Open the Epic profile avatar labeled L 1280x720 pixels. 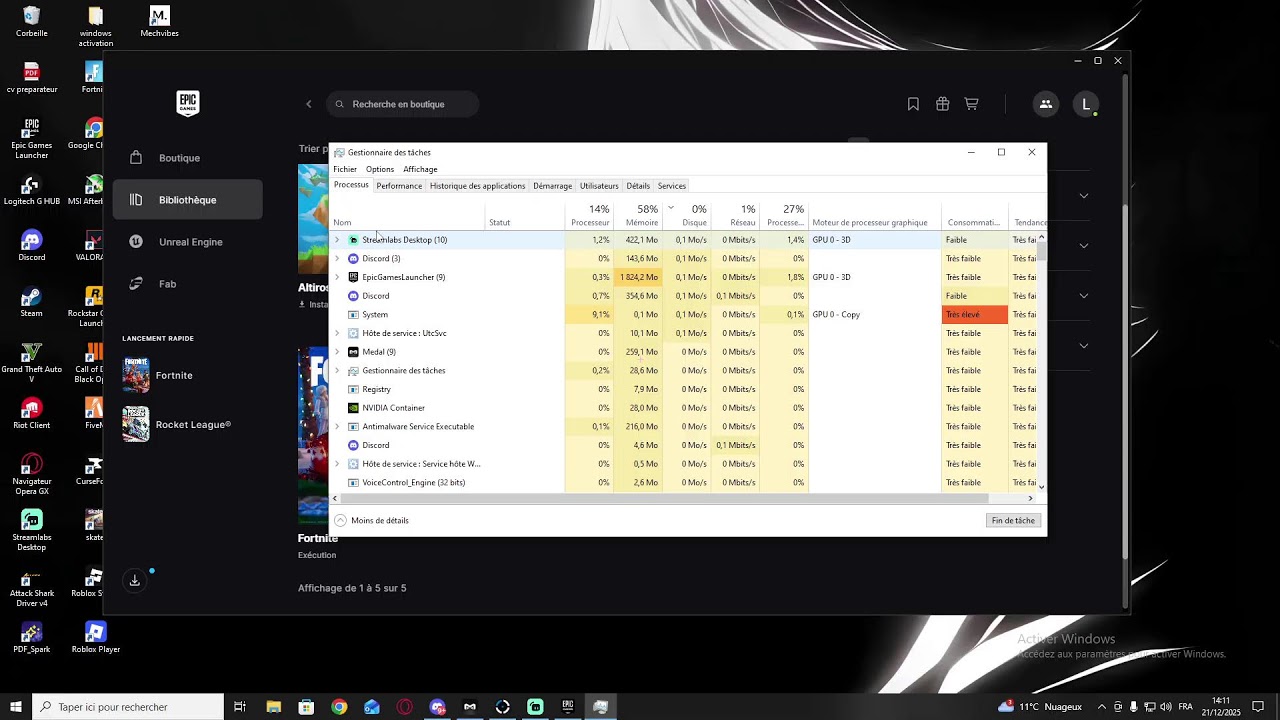point(1086,104)
